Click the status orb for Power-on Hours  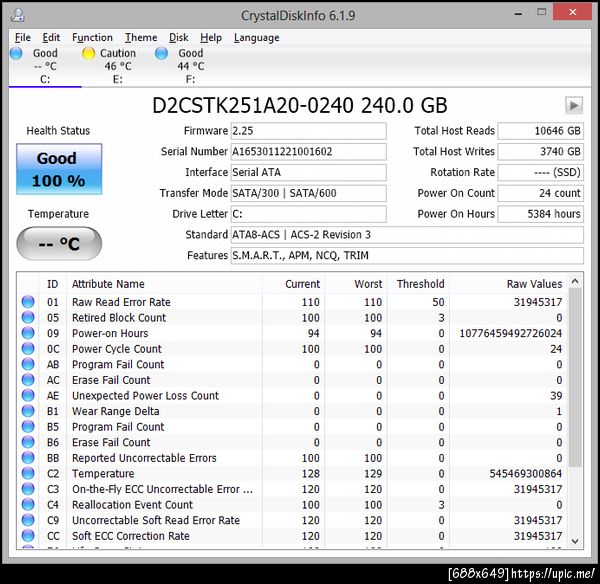click(28, 333)
